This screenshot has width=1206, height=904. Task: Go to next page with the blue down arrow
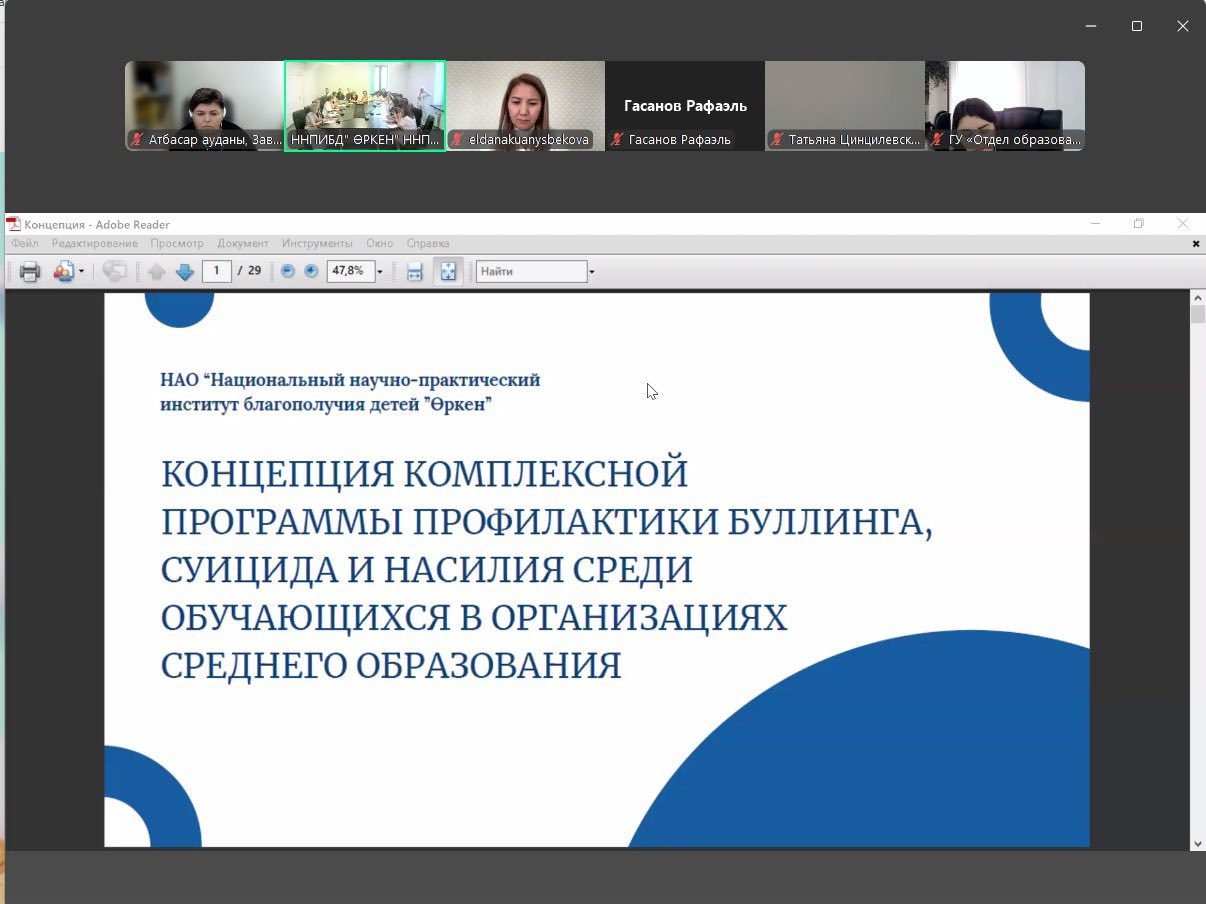click(x=185, y=271)
